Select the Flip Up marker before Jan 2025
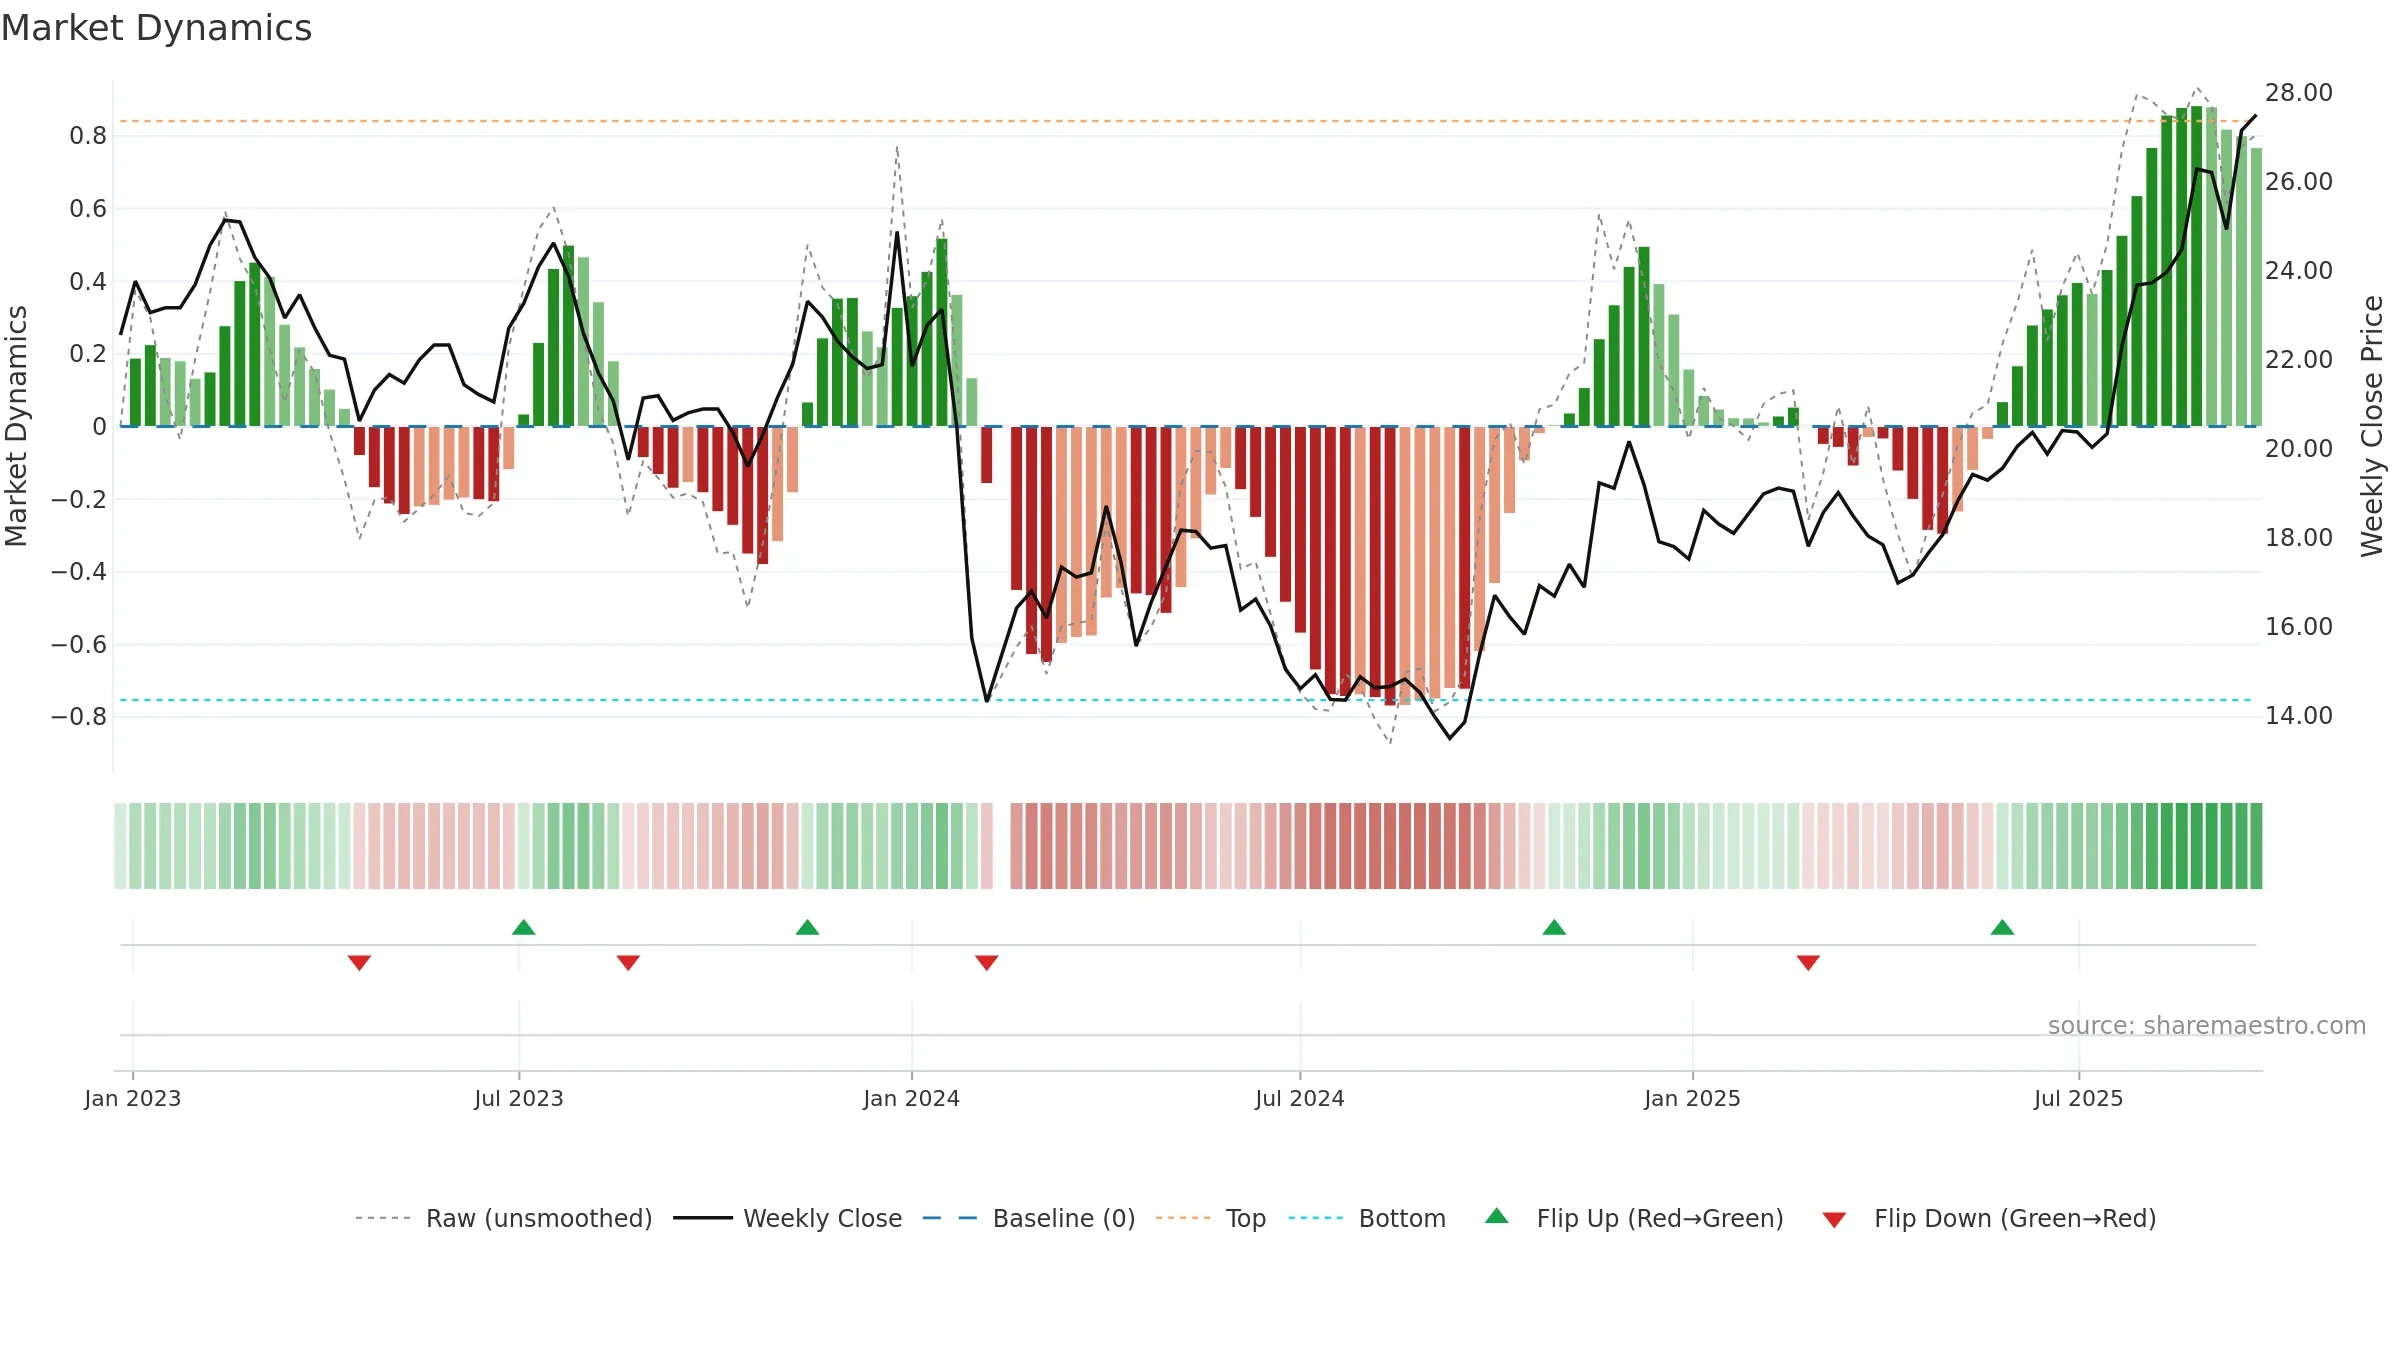Viewport: 2400px width, 1350px height. (x=1554, y=927)
